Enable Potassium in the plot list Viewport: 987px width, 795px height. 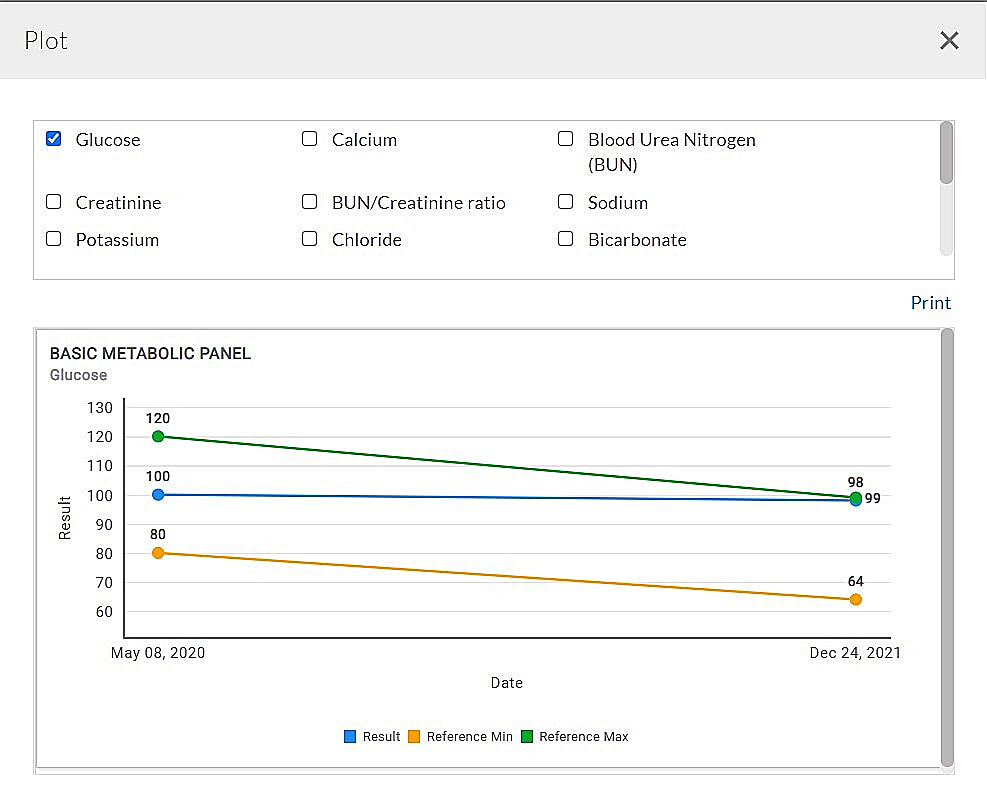coord(54,239)
